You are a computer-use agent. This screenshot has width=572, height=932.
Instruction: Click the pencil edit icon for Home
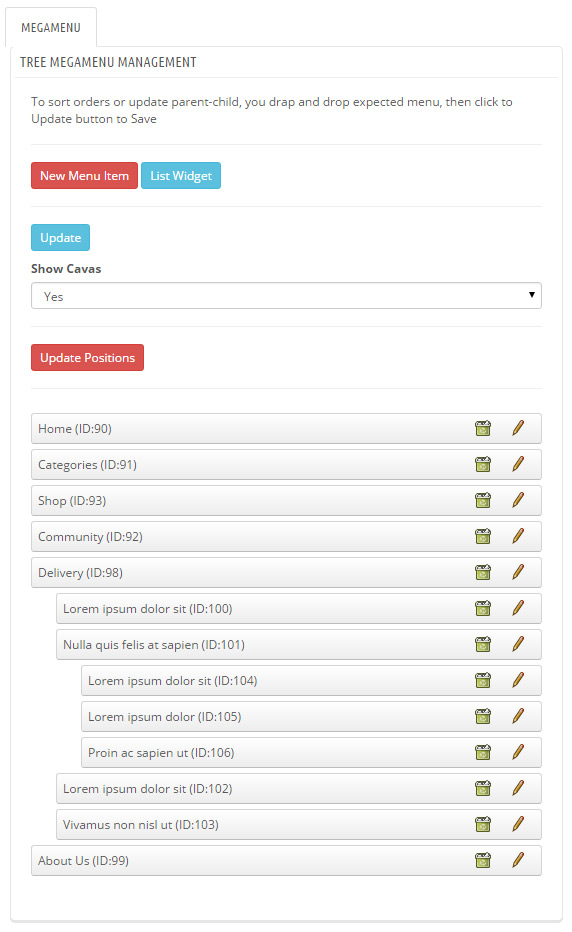pyautogui.click(x=518, y=428)
